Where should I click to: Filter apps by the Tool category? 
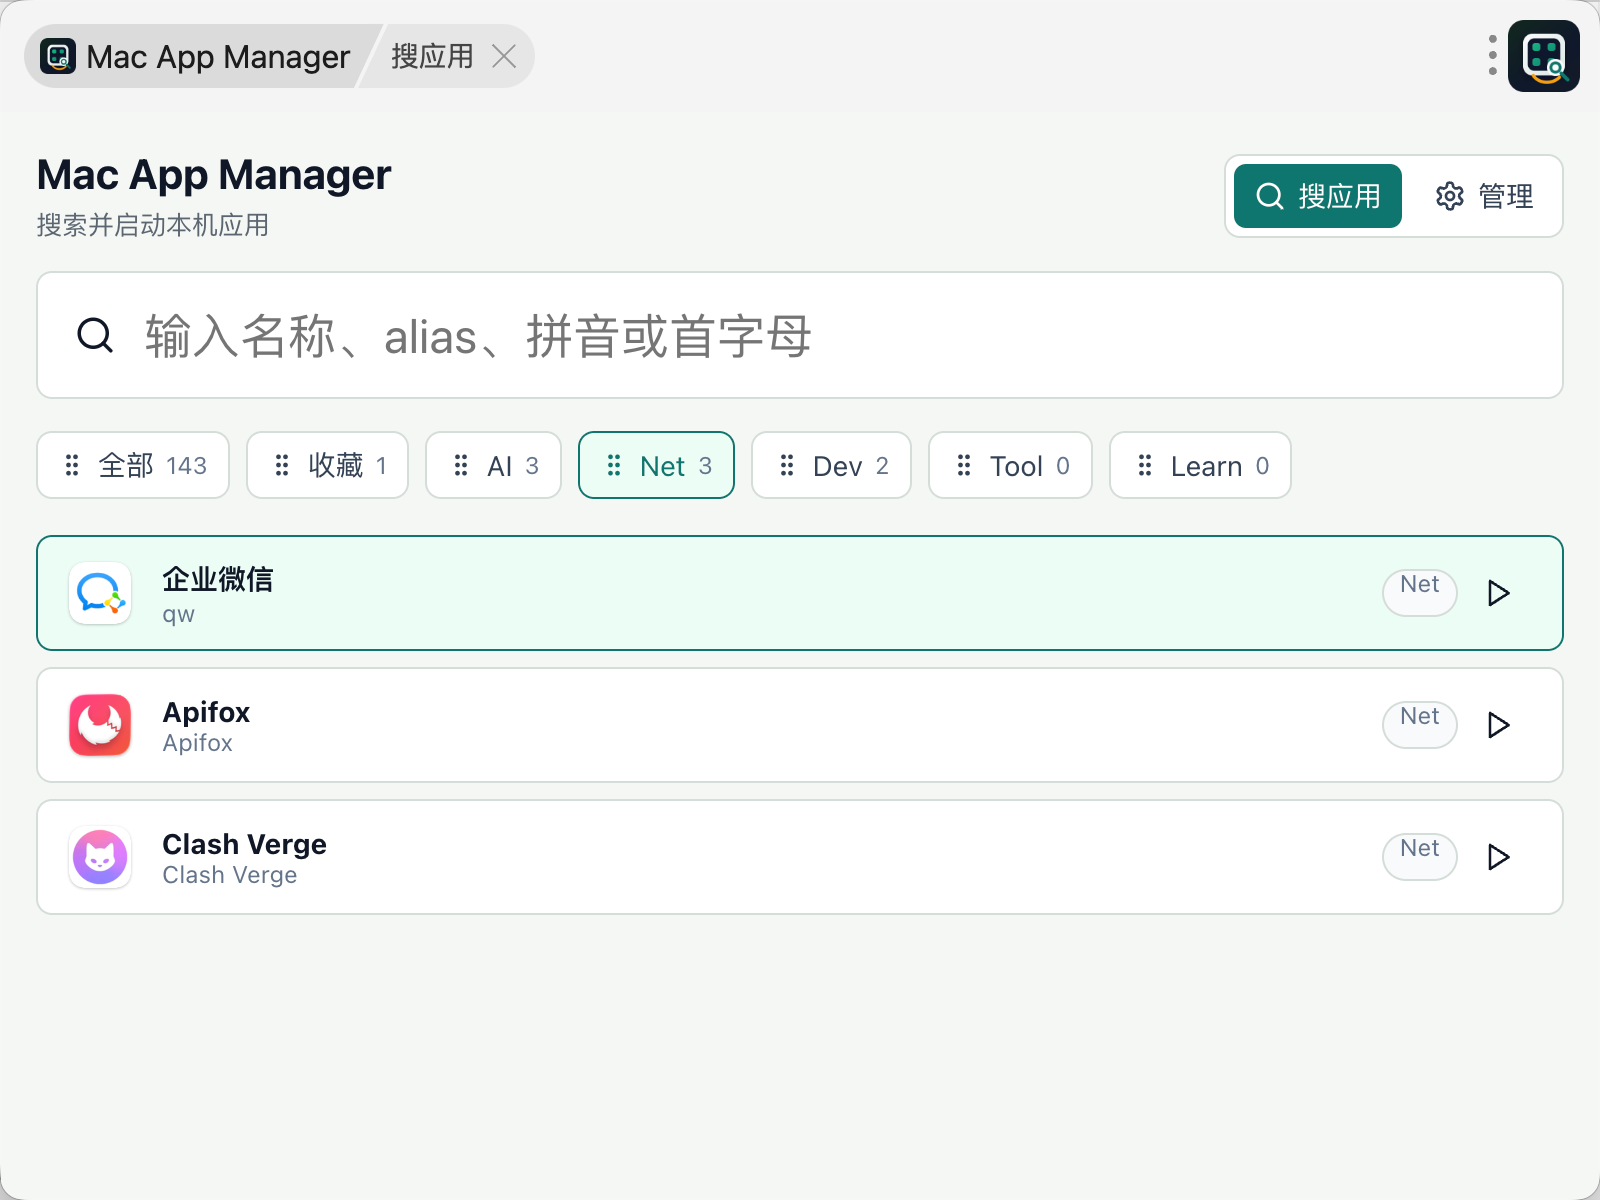1010,465
